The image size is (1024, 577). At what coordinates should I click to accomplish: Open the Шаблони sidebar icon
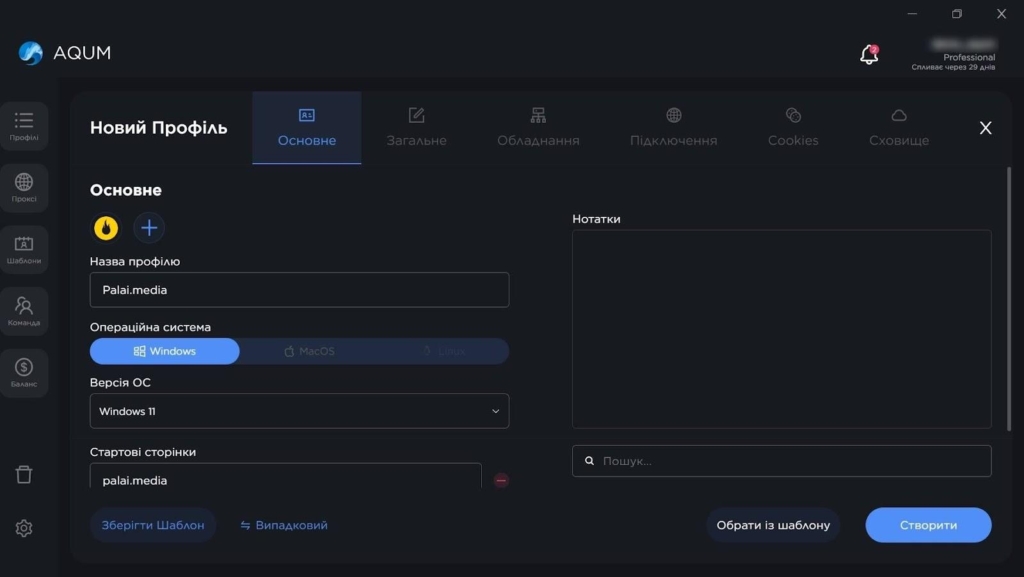pyautogui.click(x=24, y=249)
